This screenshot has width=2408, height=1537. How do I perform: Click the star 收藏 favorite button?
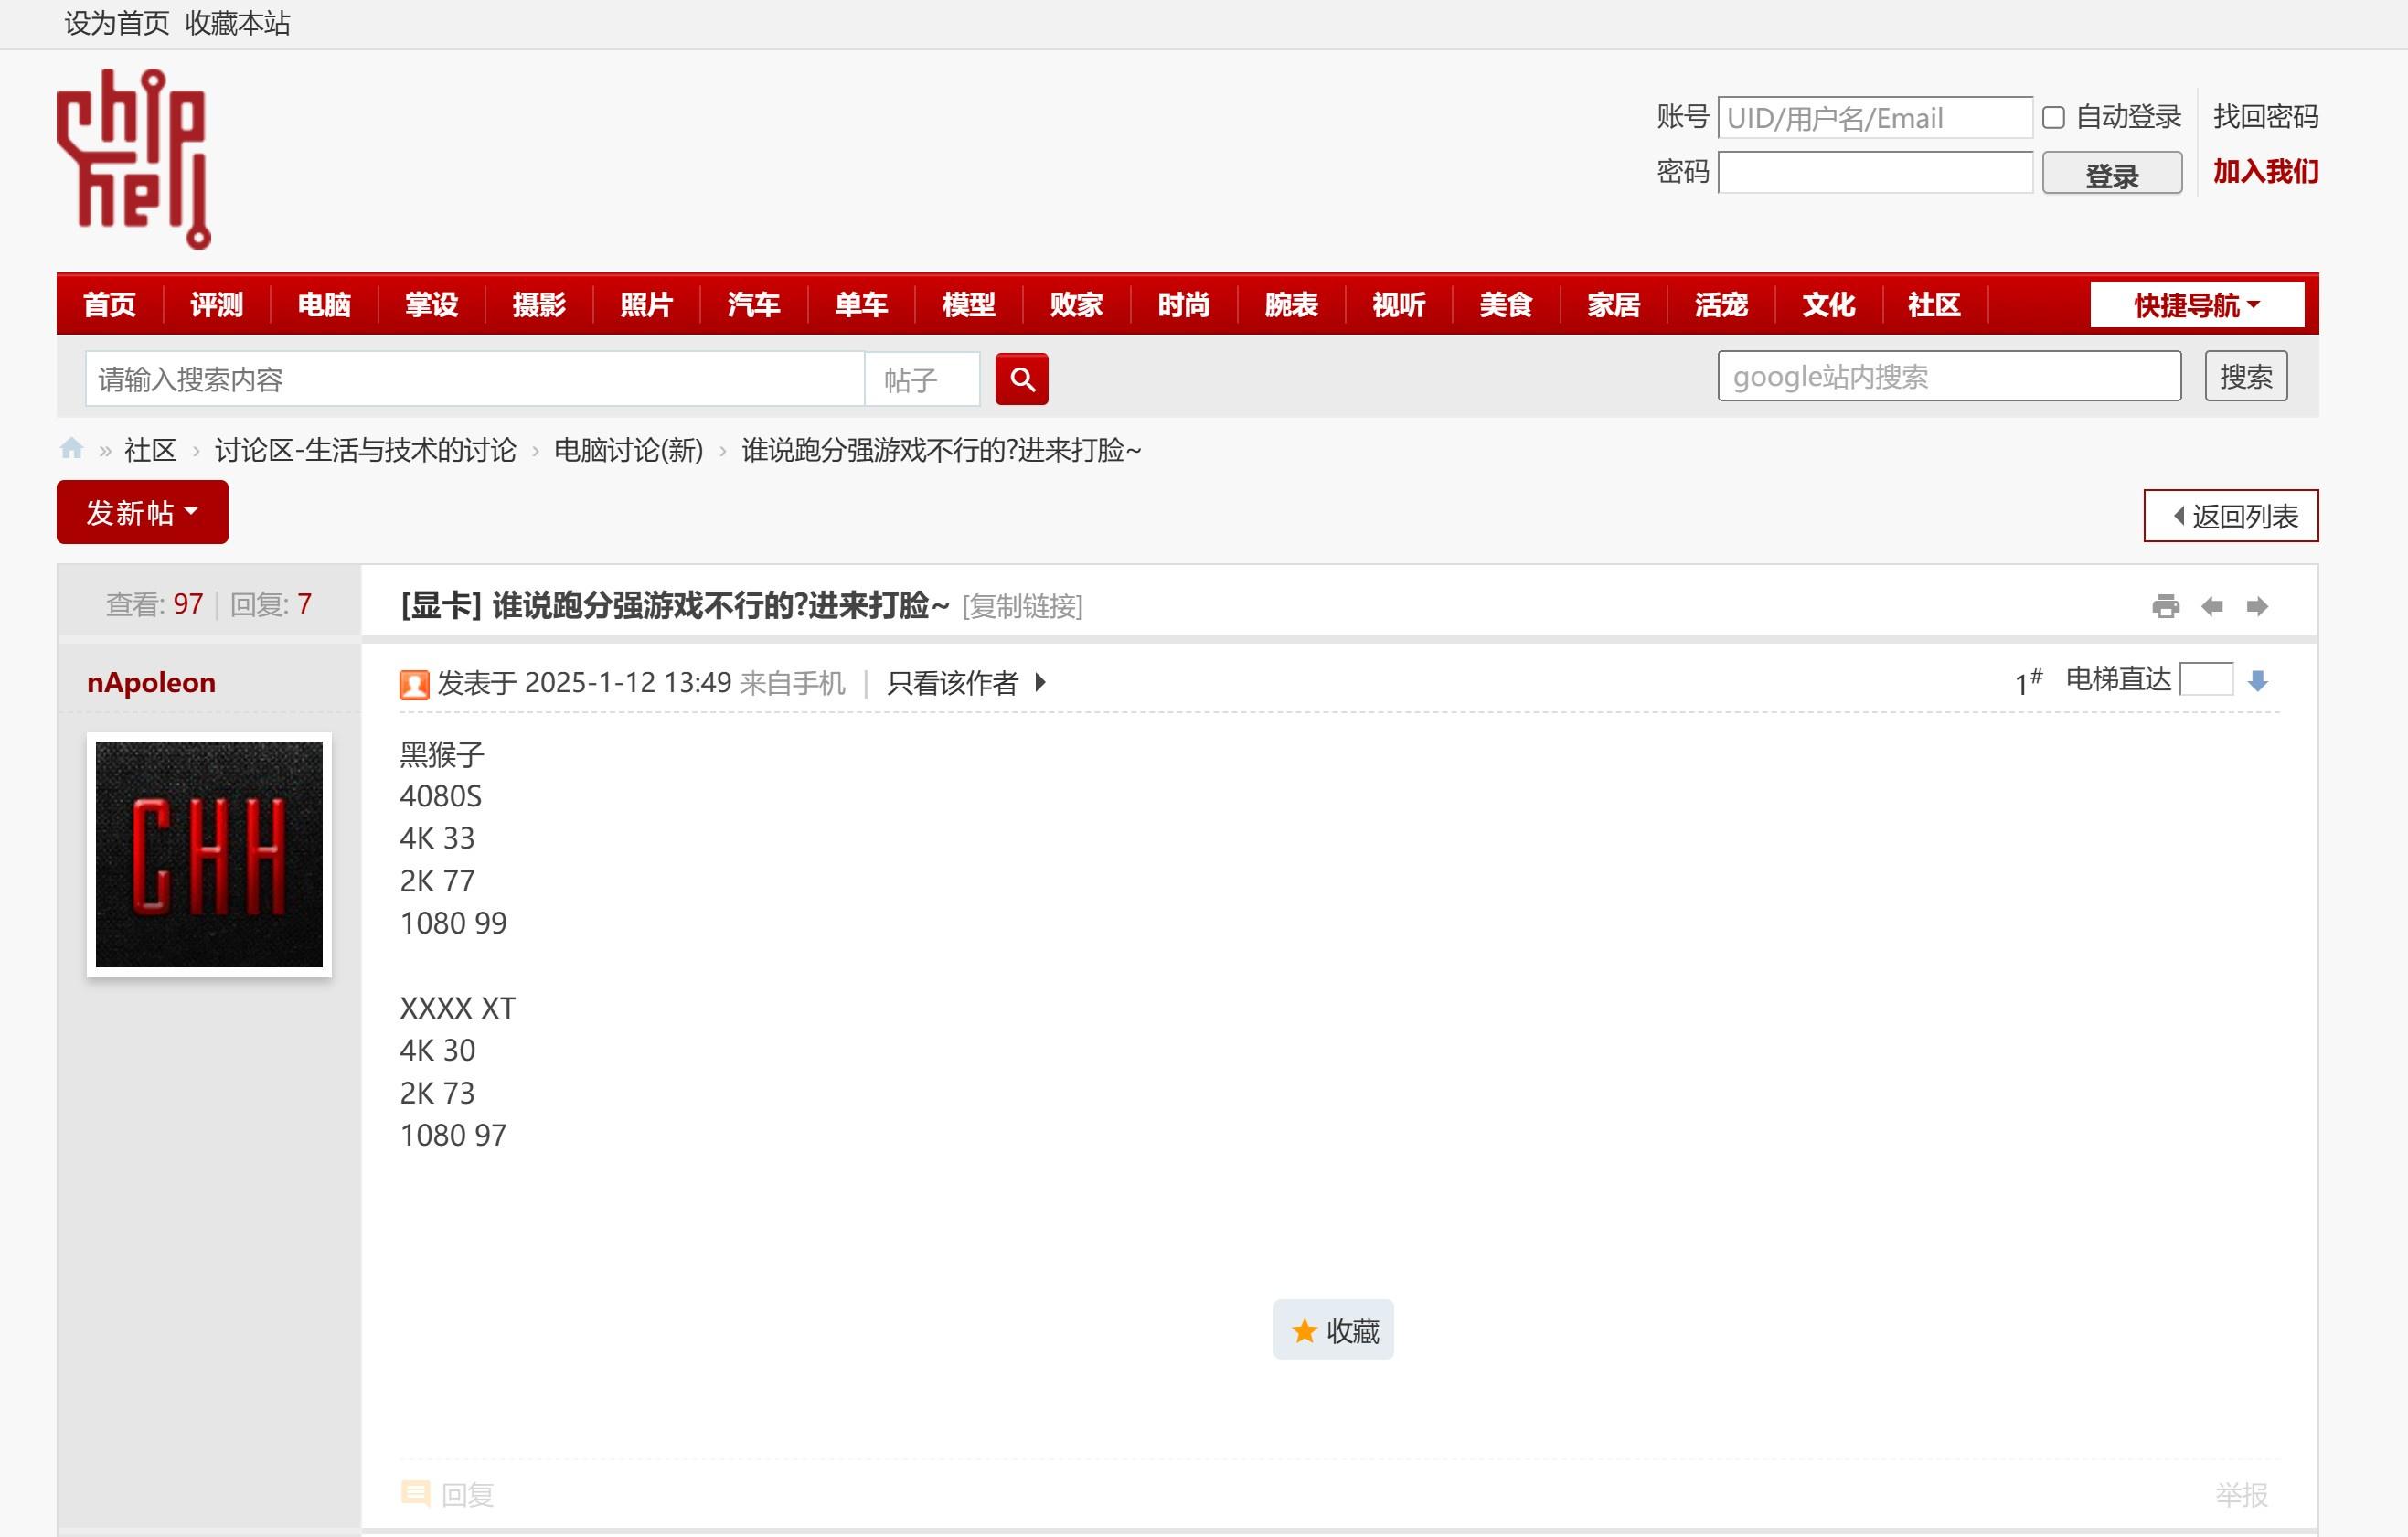(x=1332, y=1330)
